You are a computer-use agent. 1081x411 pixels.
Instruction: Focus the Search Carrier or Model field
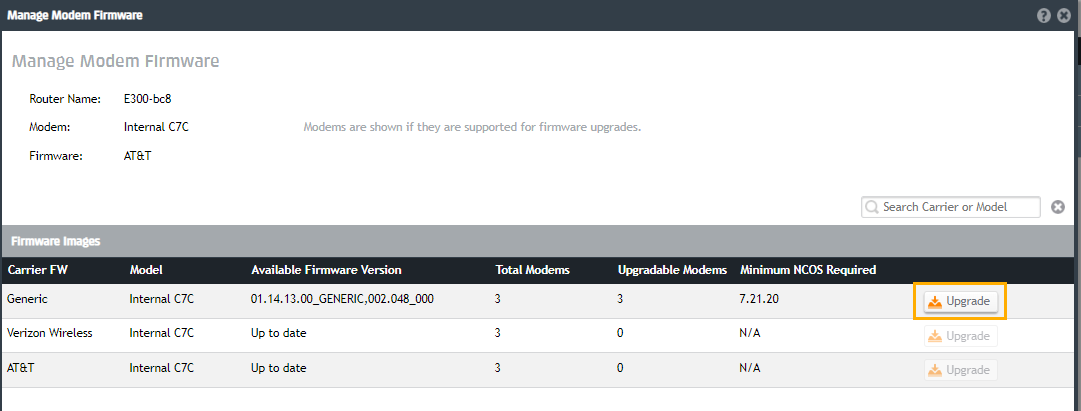[951, 207]
